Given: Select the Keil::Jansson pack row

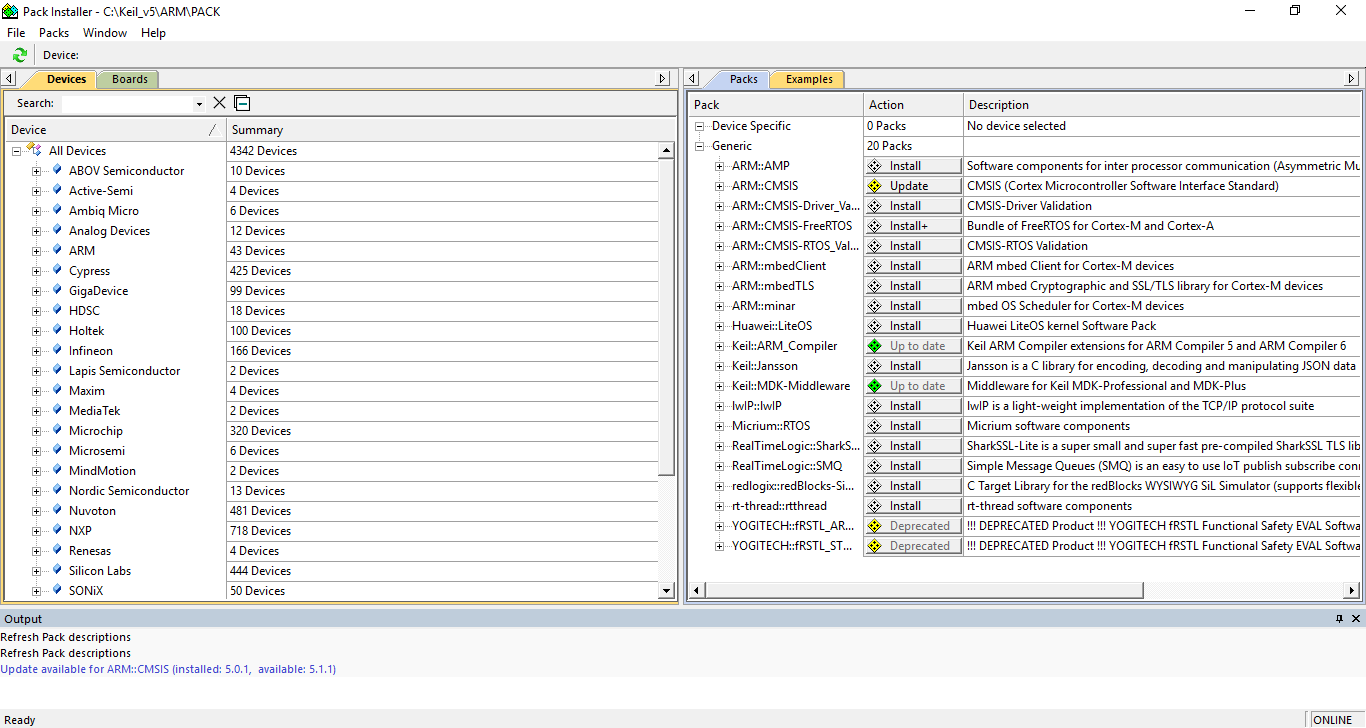Looking at the screenshot, I should 765,366.
